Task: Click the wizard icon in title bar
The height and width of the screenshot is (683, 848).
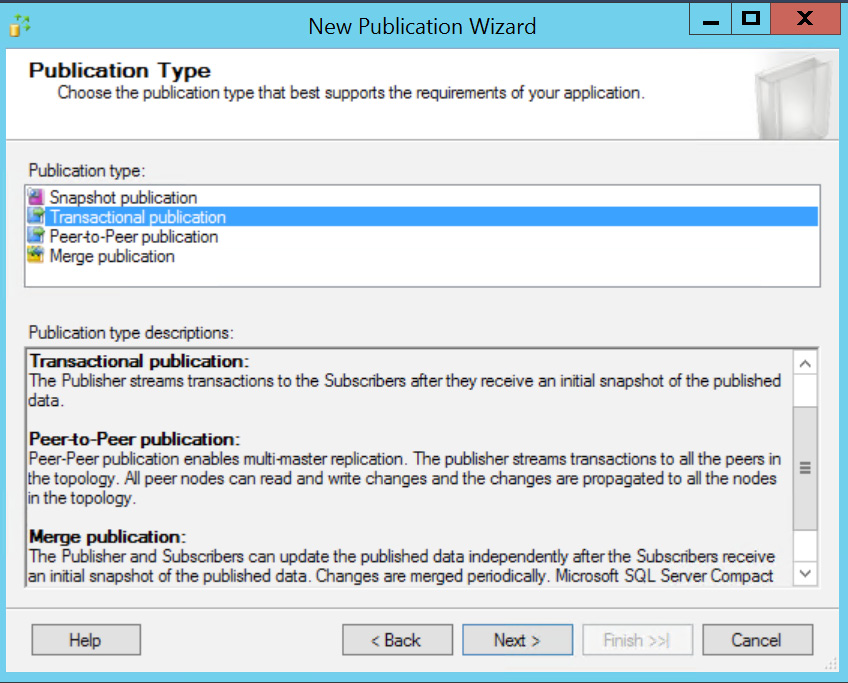Action: [x=19, y=25]
